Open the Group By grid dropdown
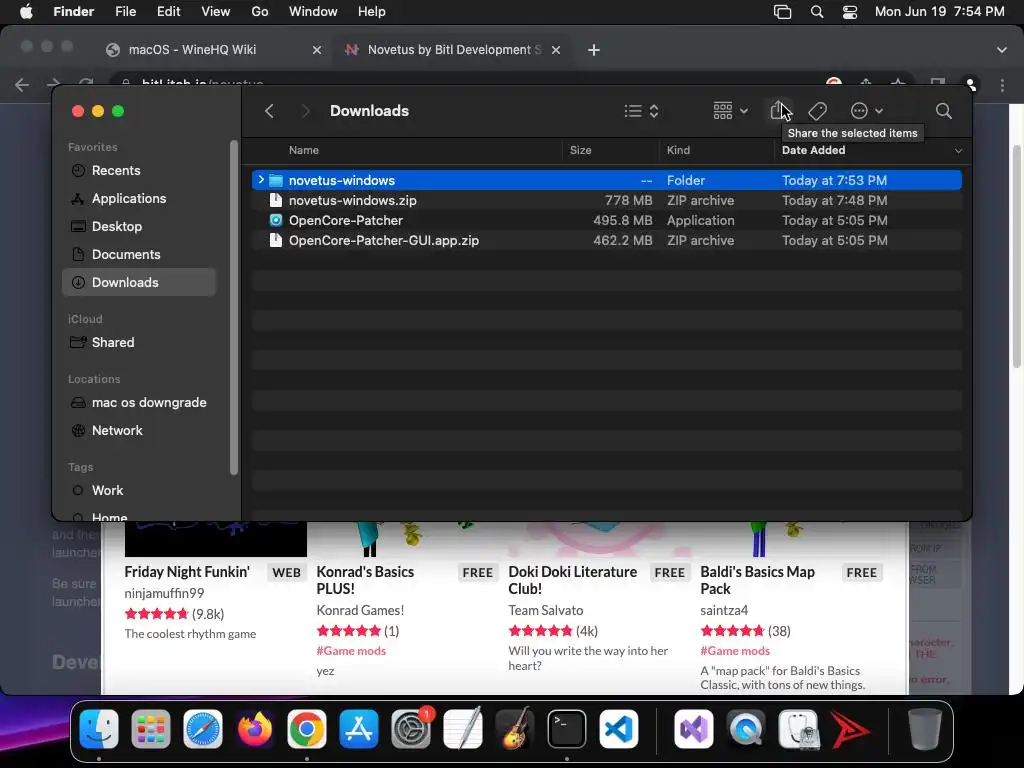The height and width of the screenshot is (768, 1024). coord(729,111)
